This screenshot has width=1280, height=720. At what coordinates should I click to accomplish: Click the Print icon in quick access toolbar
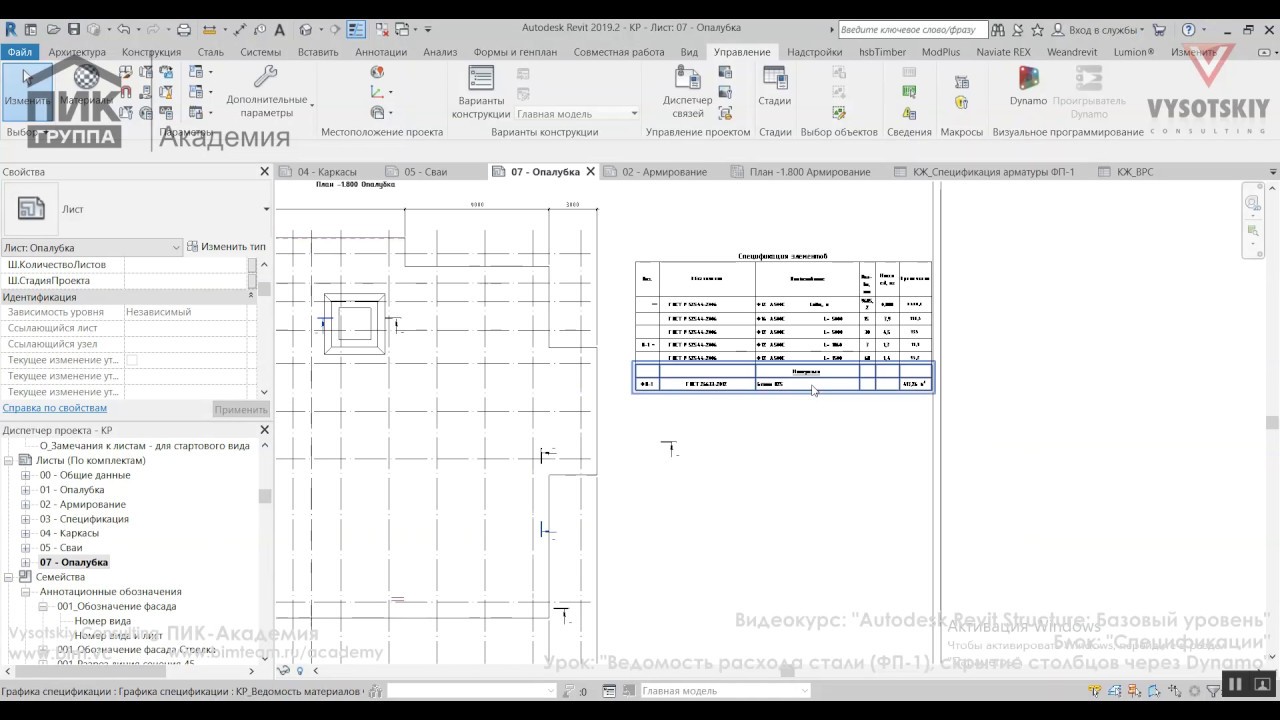[184, 29]
